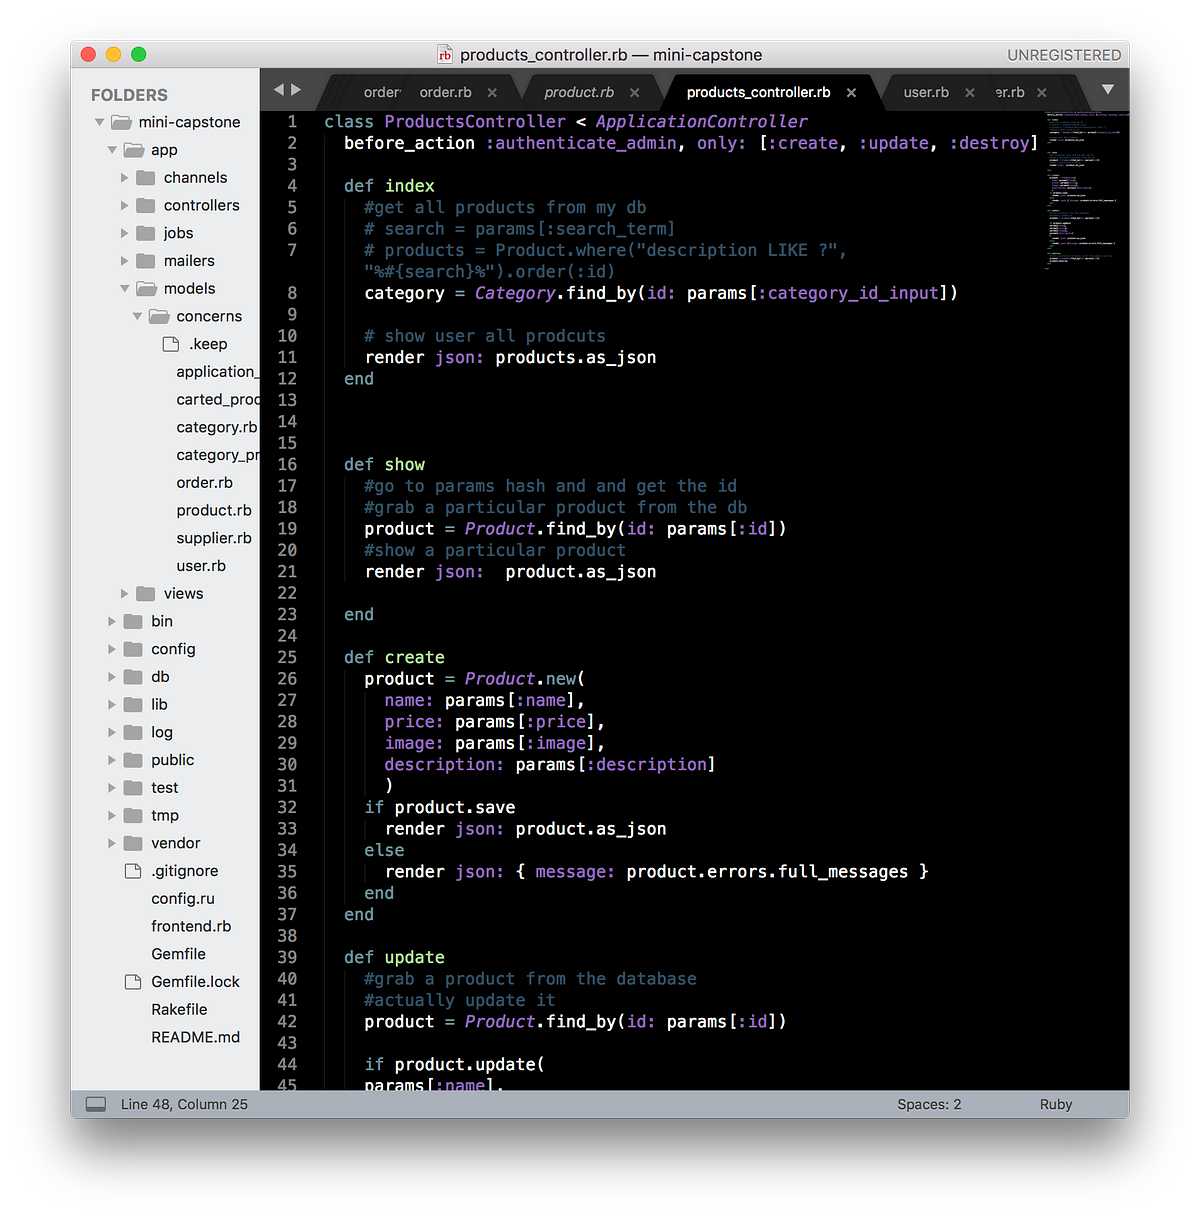Click the app folder icon in the sidebar
This screenshot has height=1219, width=1200.
pyautogui.click(x=135, y=150)
